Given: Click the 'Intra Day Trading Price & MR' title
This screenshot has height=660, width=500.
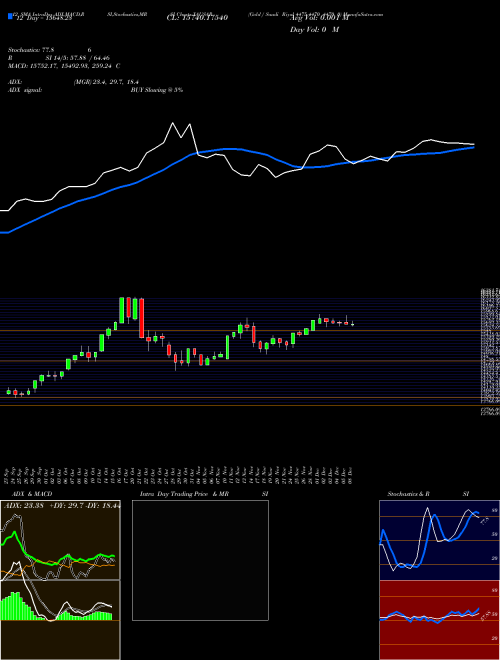Looking at the screenshot, I should point(184,494).
